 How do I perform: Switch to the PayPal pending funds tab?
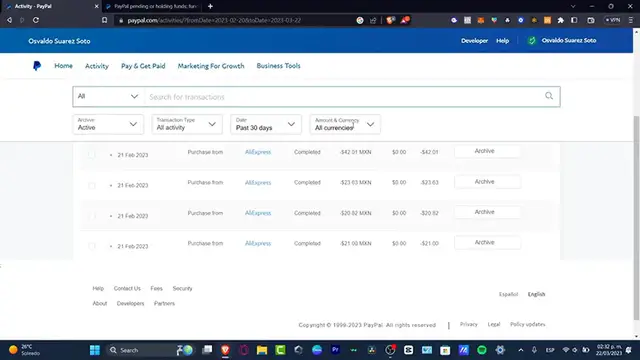tap(152, 6)
